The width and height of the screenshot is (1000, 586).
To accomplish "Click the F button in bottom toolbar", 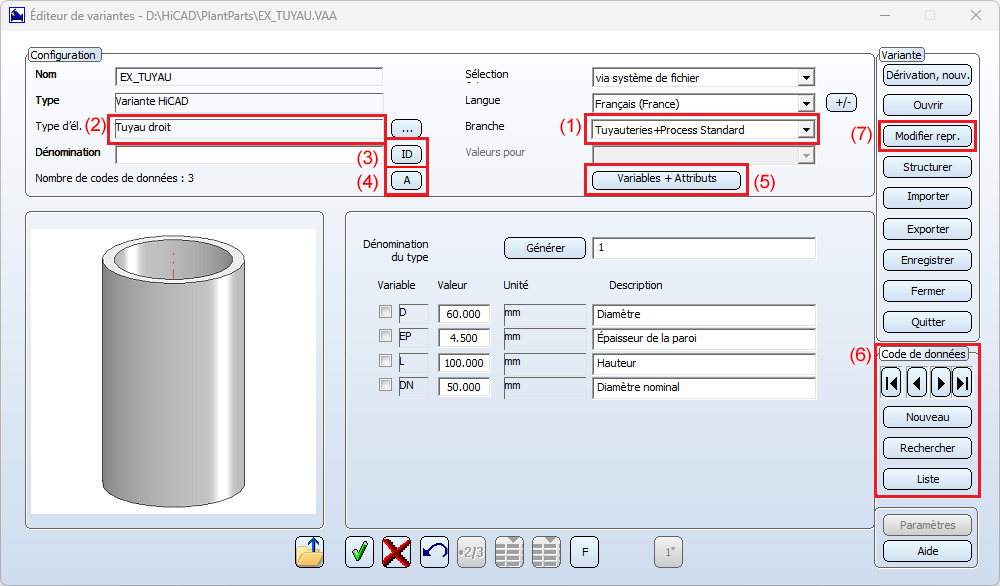I will [x=584, y=551].
